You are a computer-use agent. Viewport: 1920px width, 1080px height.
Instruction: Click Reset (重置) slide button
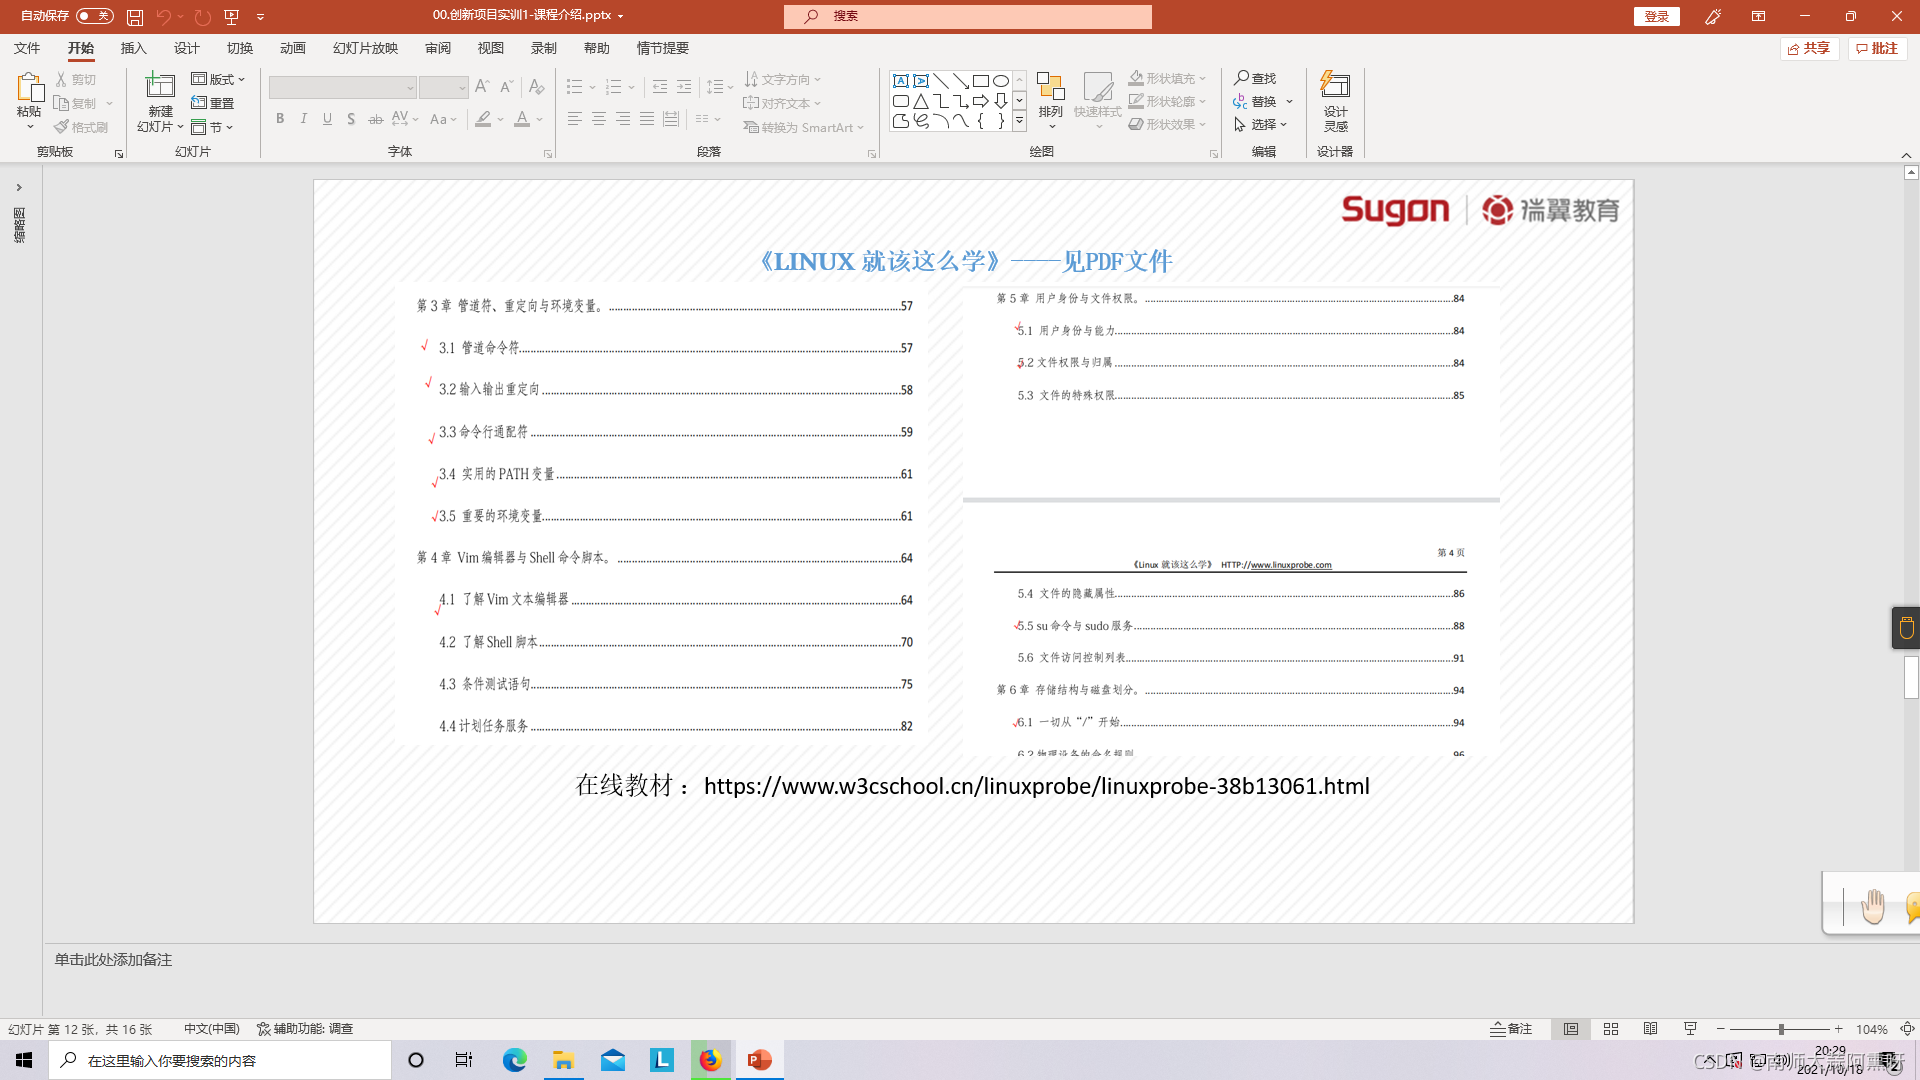pyautogui.click(x=212, y=103)
